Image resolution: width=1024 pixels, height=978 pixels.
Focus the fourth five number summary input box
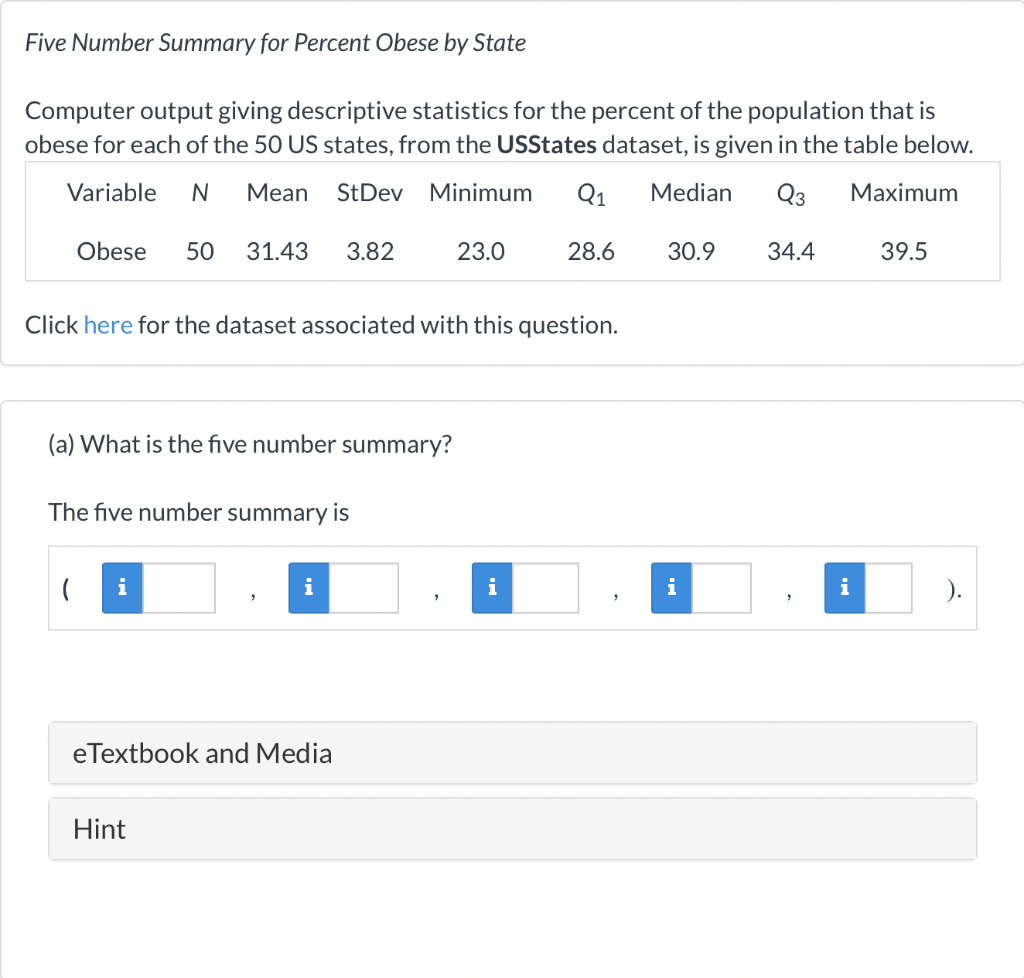pyautogui.click(x=721, y=588)
